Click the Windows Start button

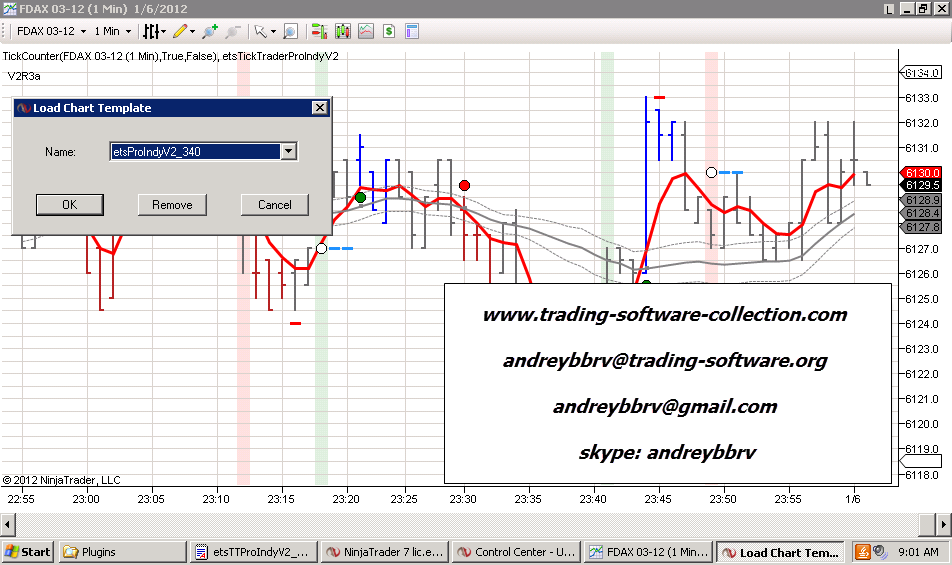coord(28,552)
